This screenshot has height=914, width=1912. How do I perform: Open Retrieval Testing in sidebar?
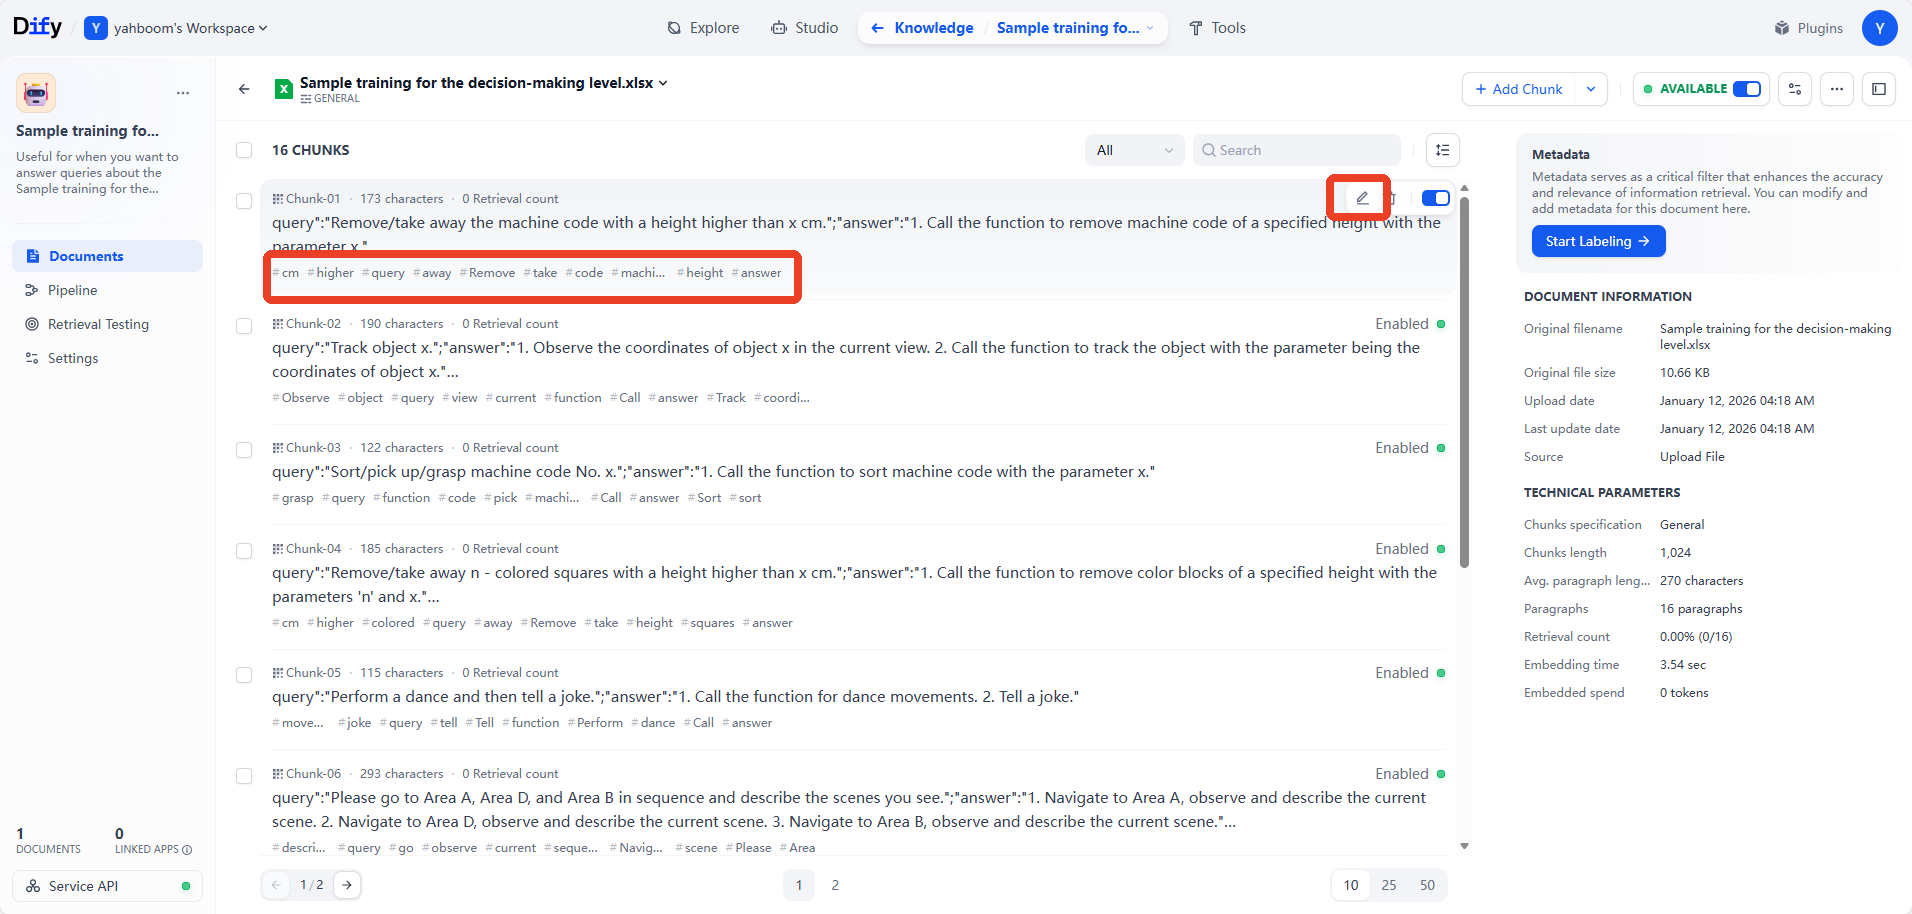click(x=98, y=324)
